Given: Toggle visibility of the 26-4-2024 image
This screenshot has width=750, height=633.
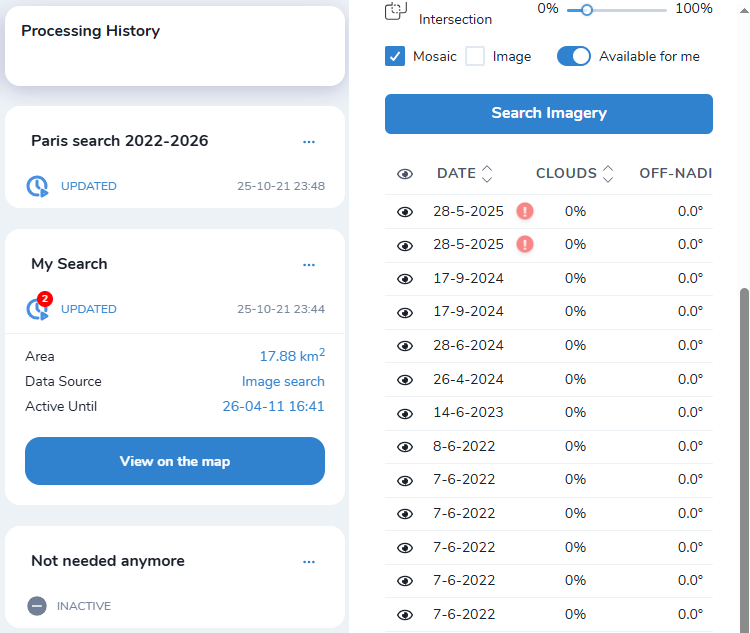Looking at the screenshot, I should 405,380.
